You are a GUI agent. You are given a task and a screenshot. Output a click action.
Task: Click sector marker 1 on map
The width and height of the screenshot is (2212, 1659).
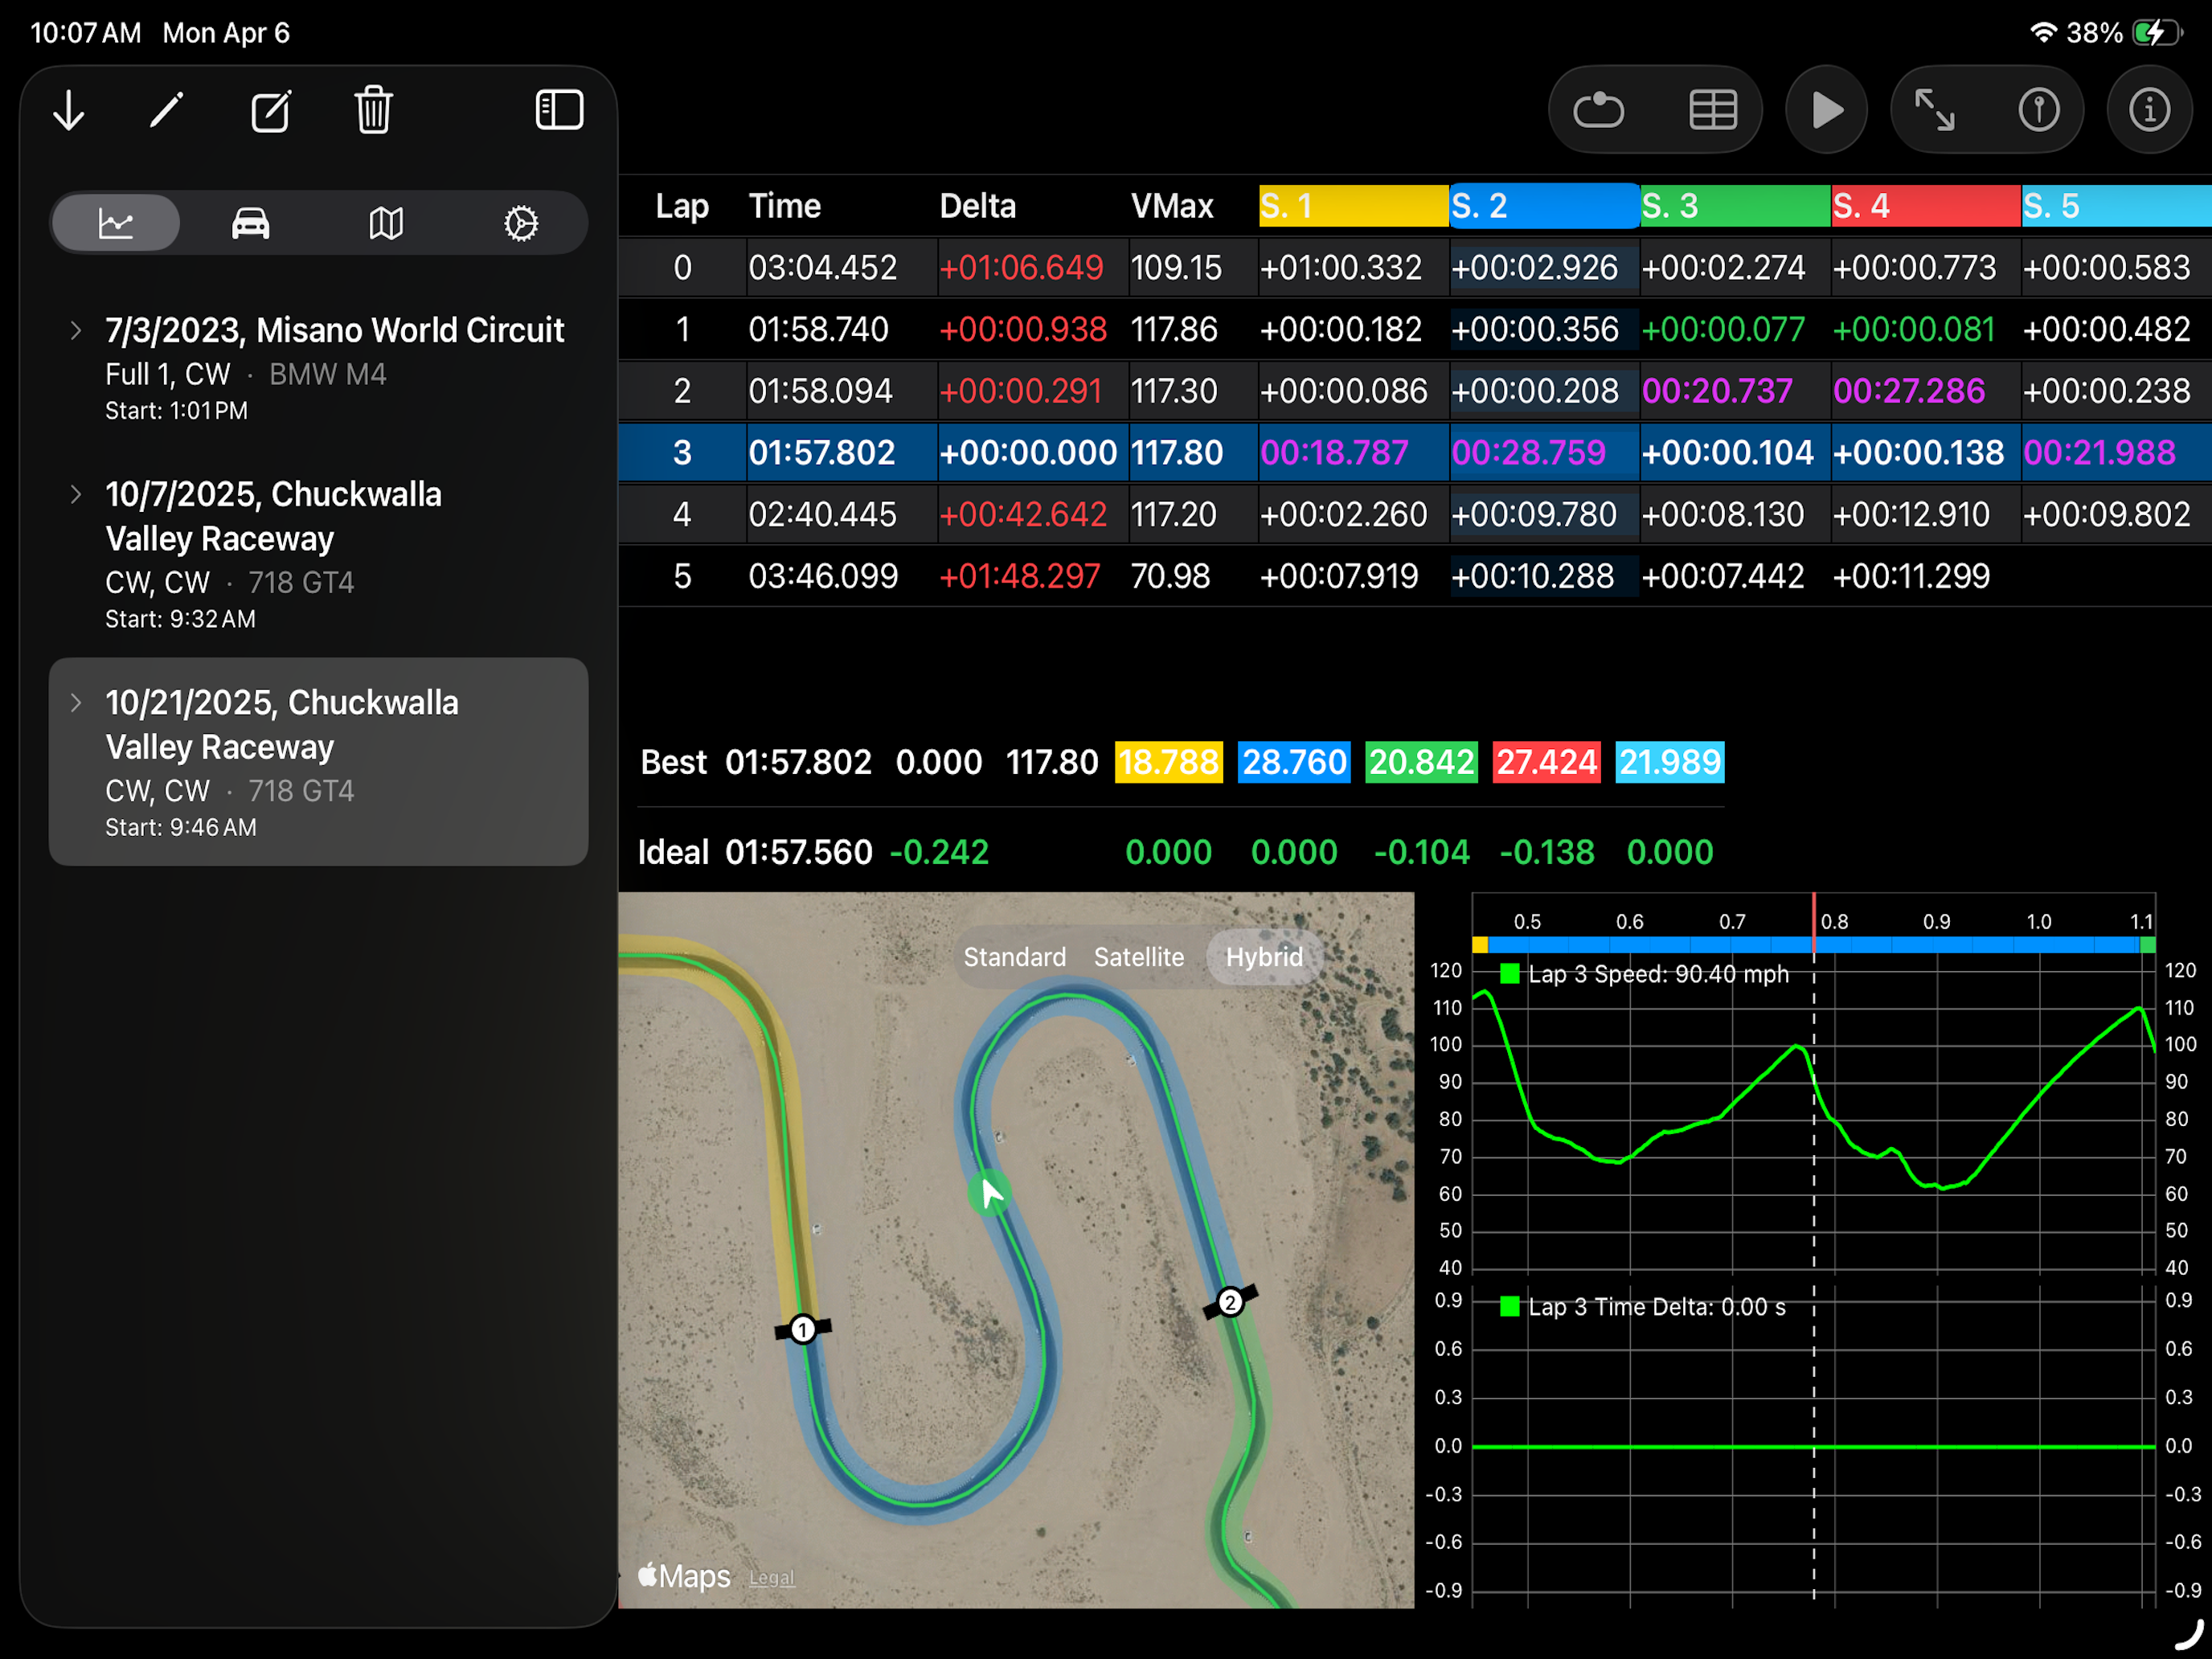point(802,1329)
